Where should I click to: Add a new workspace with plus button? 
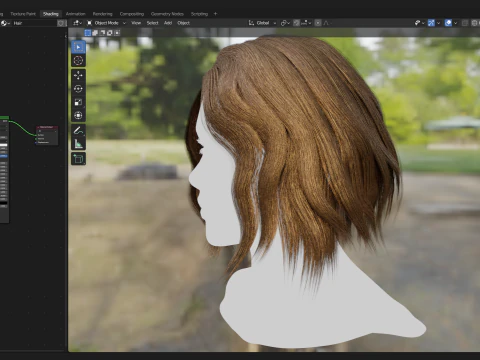(x=215, y=14)
